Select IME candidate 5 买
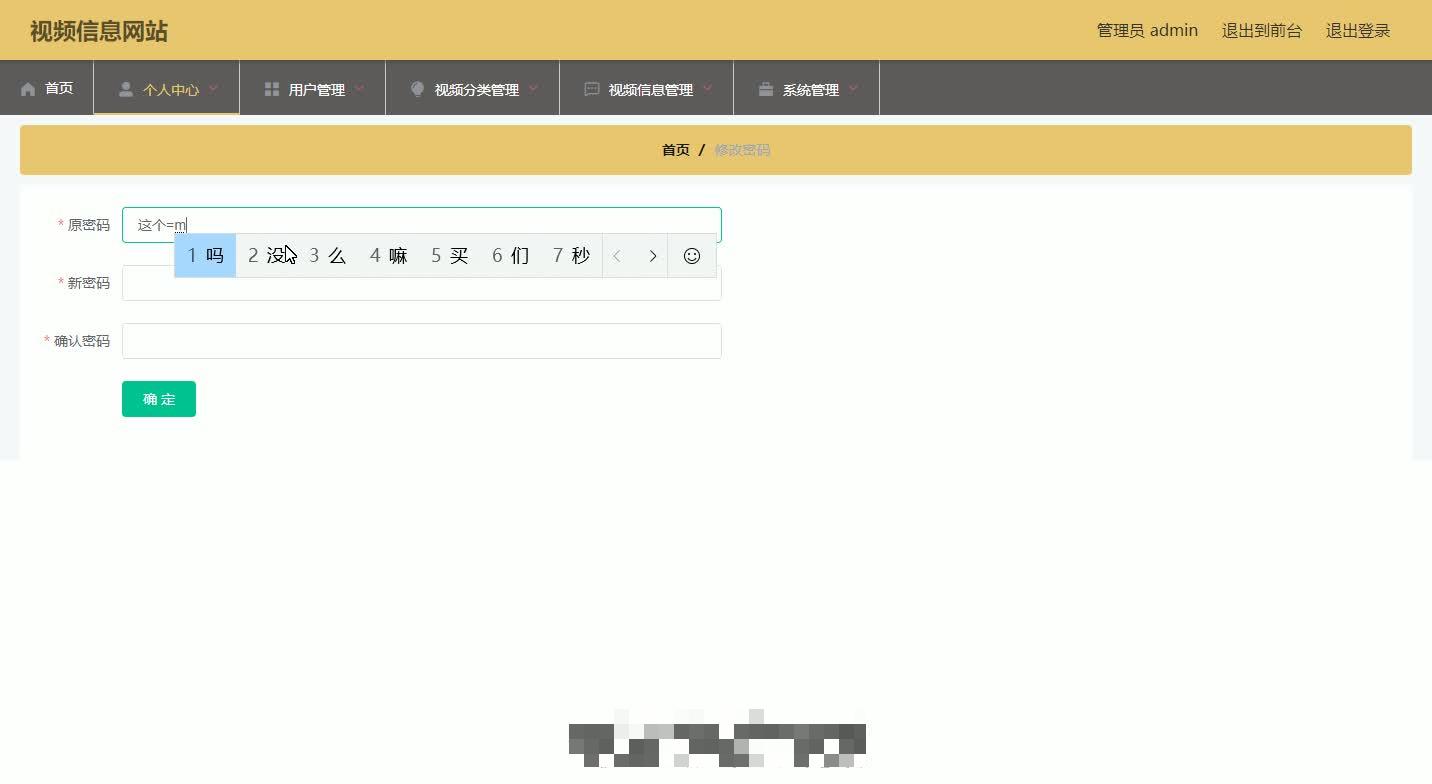Image resolution: width=1432 pixels, height=784 pixels. [x=450, y=256]
